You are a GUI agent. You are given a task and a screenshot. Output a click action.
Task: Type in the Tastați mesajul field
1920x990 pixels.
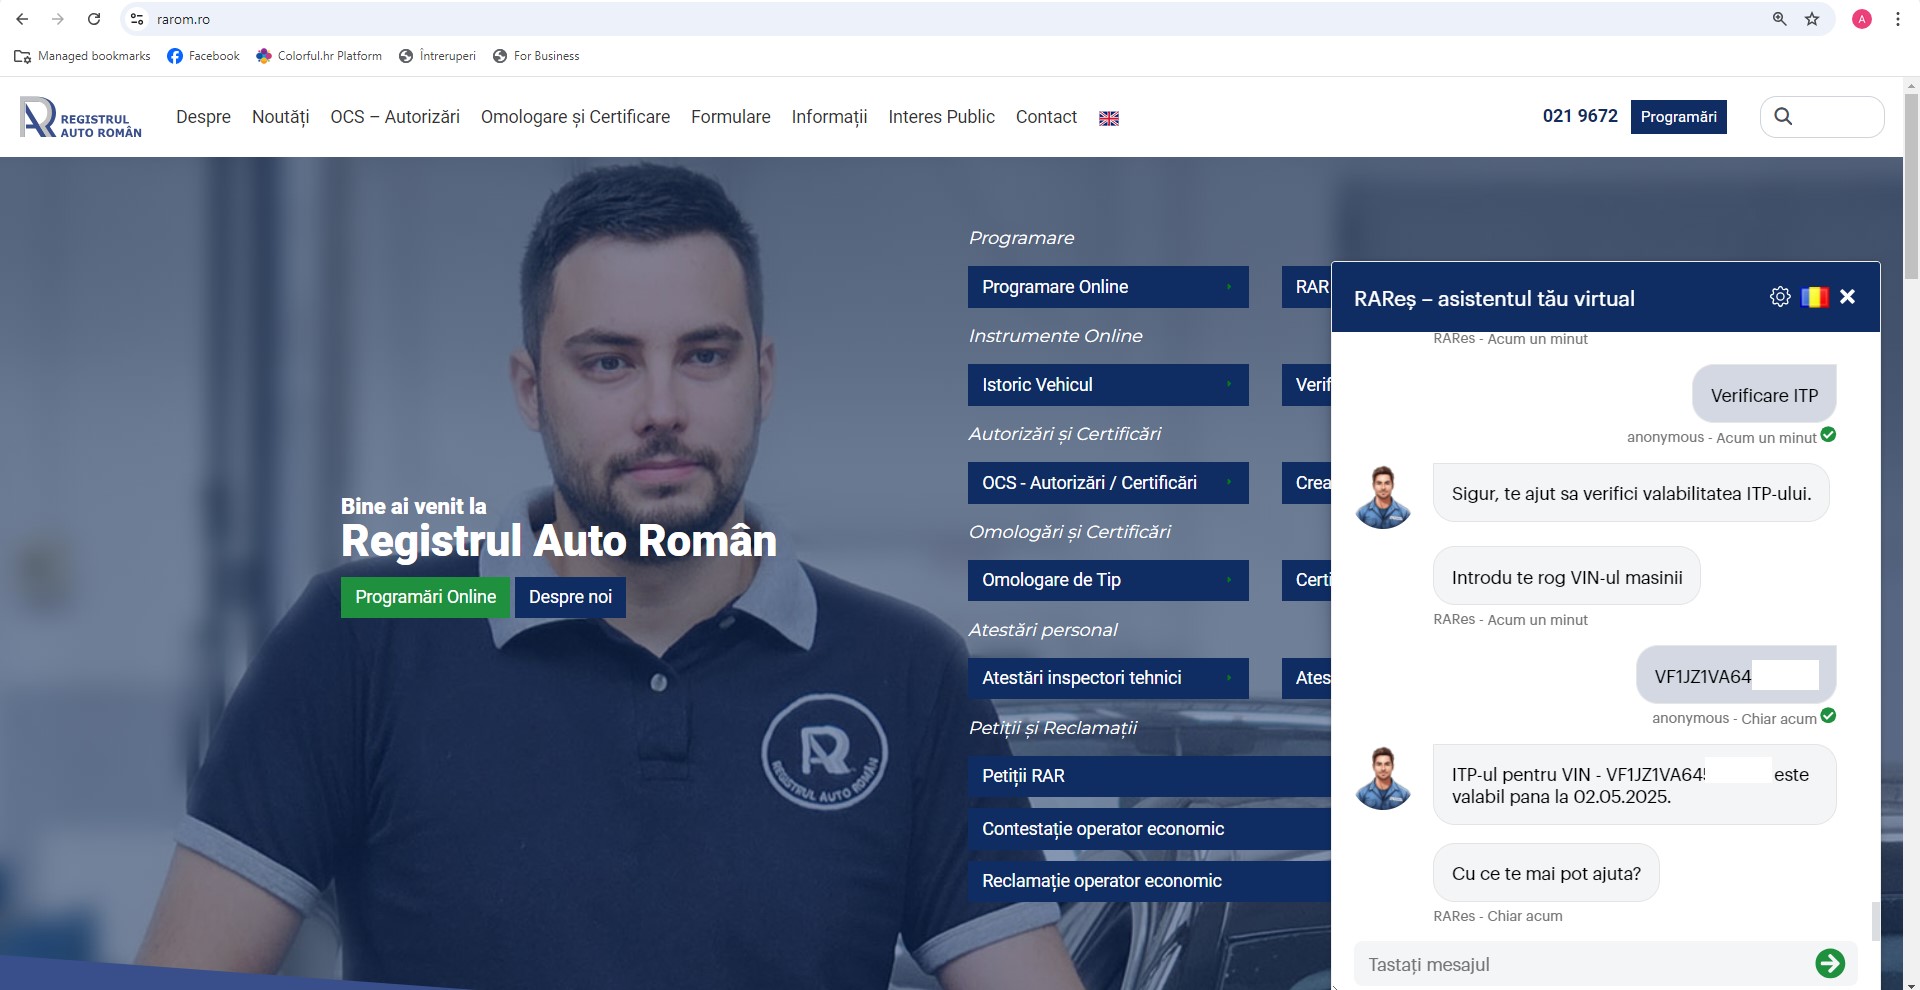1580,964
